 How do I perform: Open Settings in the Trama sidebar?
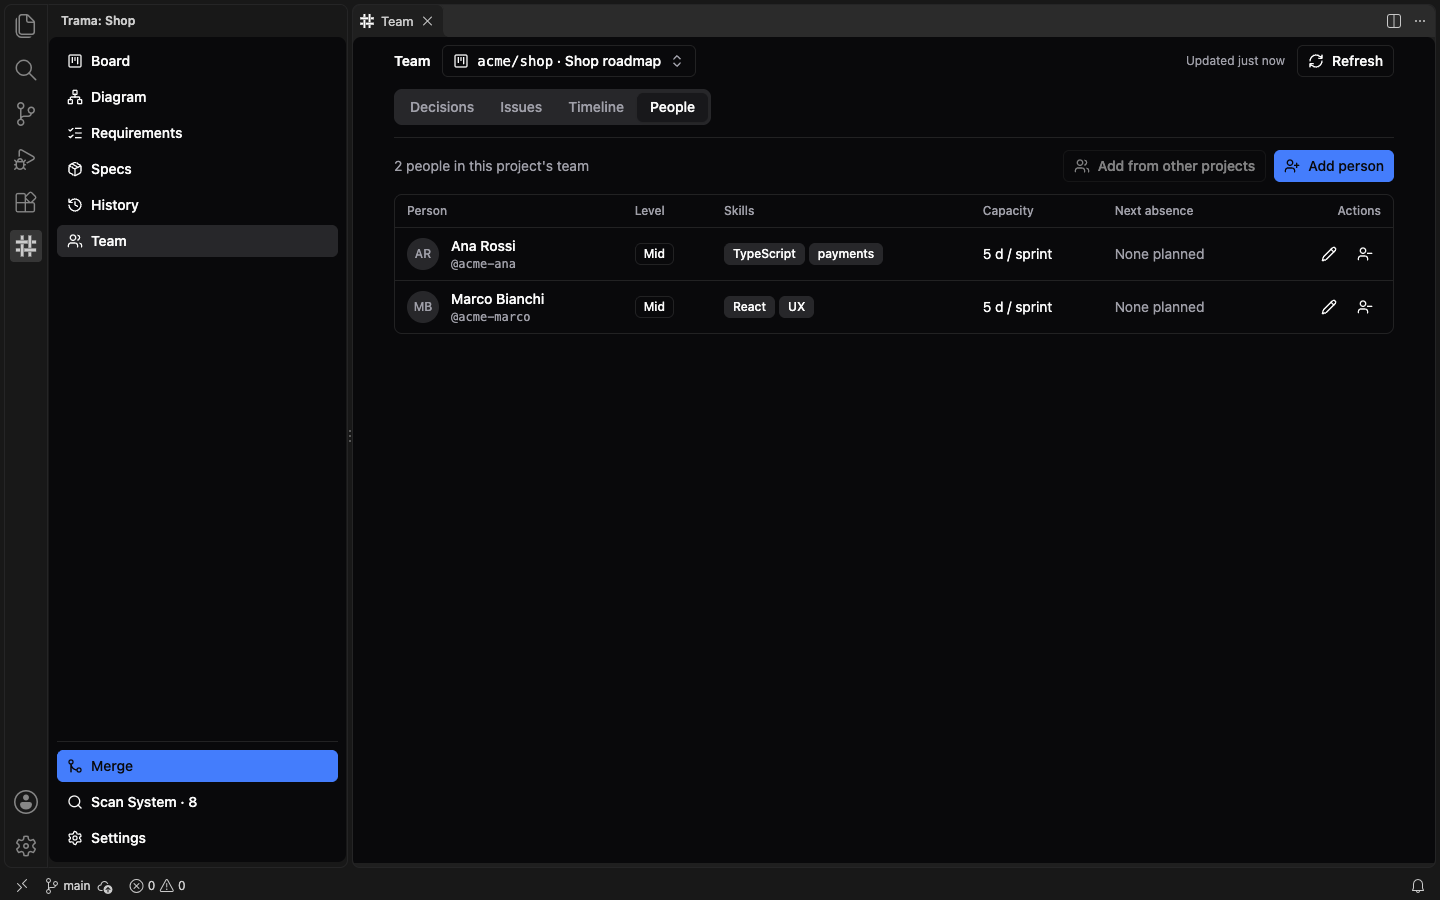[x=197, y=838]
